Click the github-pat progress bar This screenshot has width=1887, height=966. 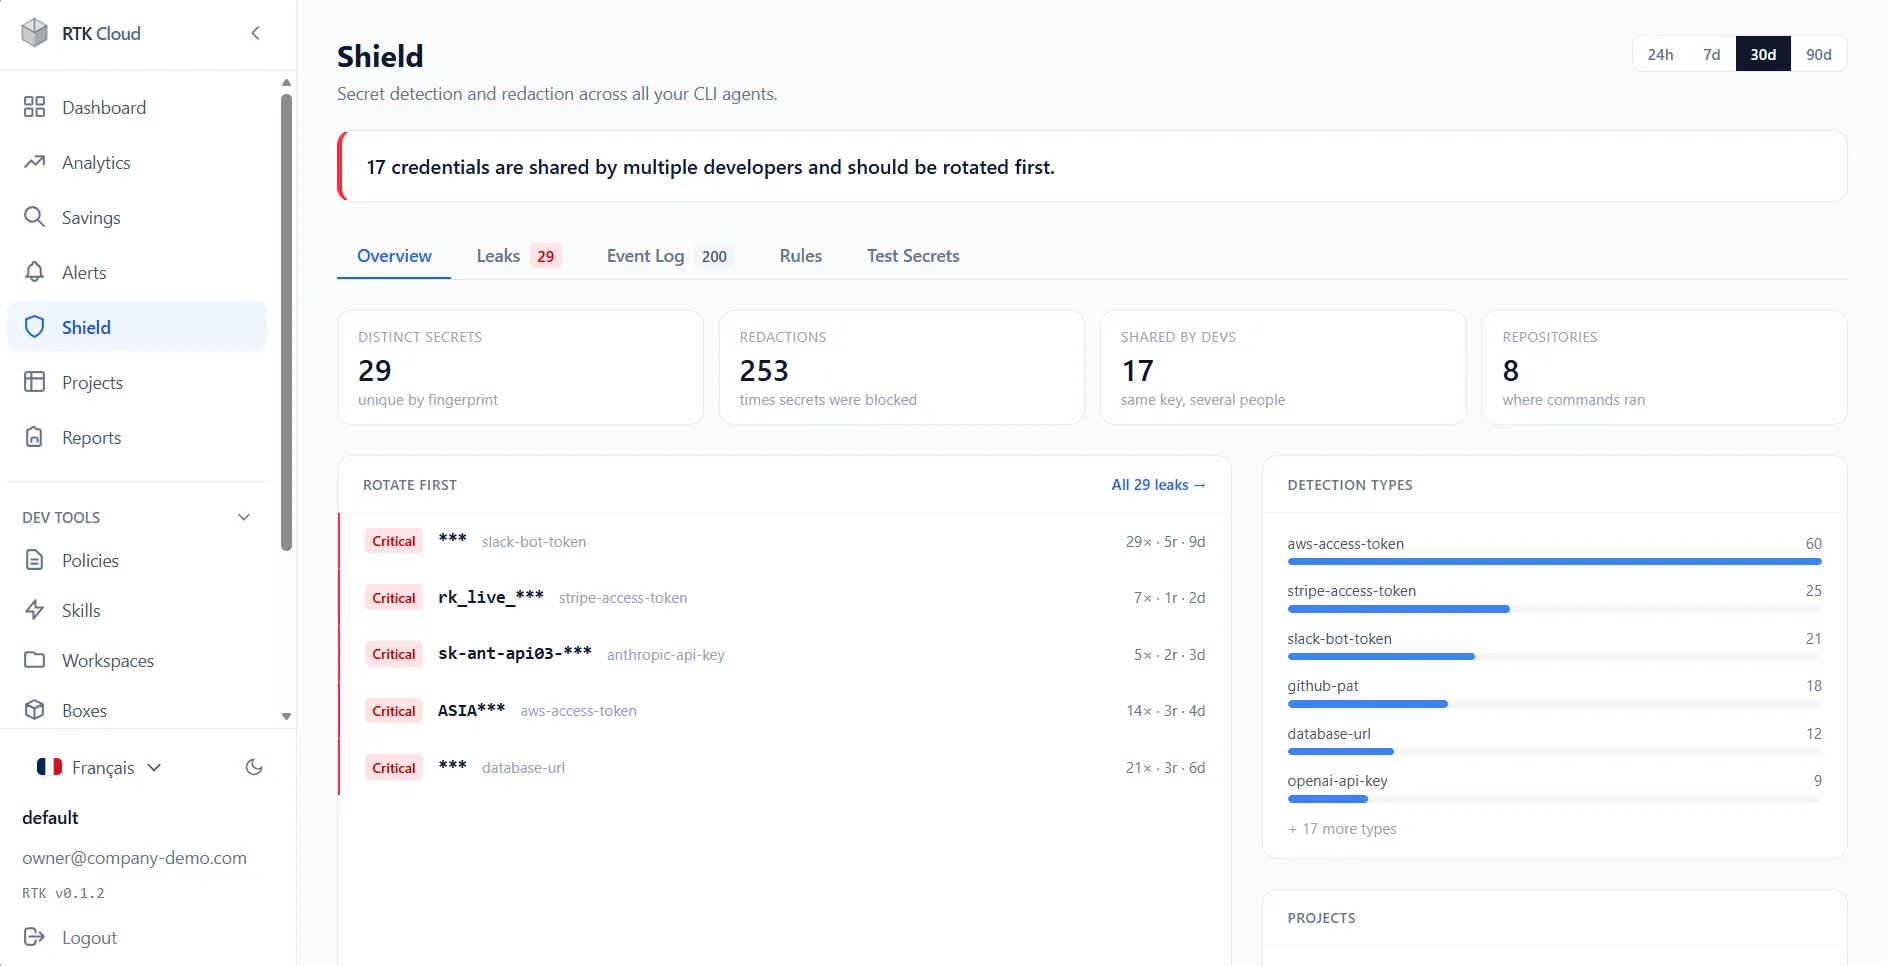[1554, 704]
